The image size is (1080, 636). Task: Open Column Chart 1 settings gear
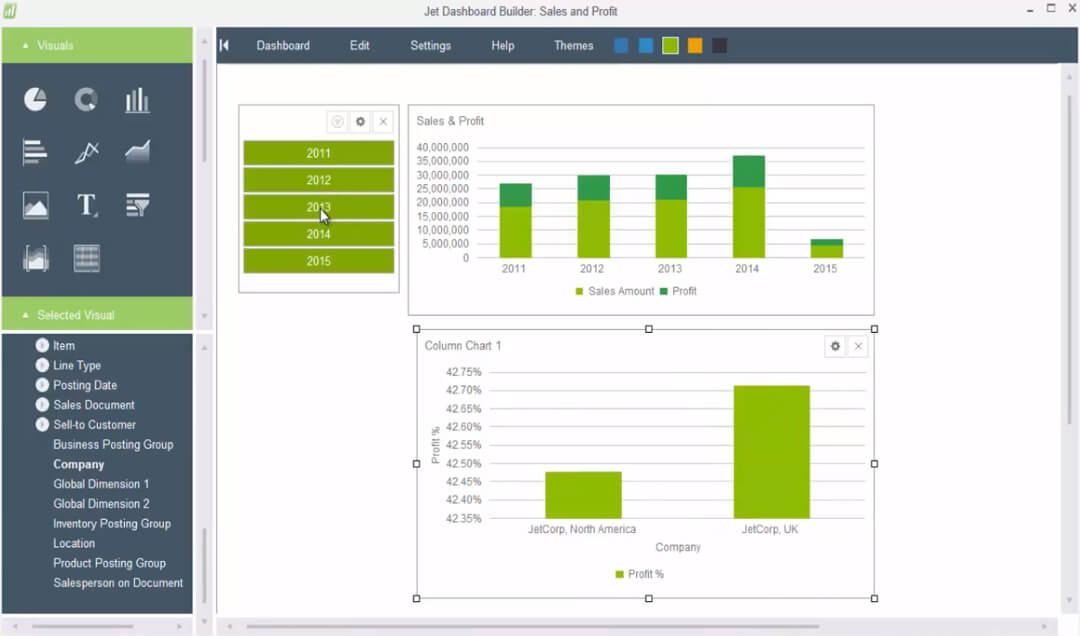point(835,347)
